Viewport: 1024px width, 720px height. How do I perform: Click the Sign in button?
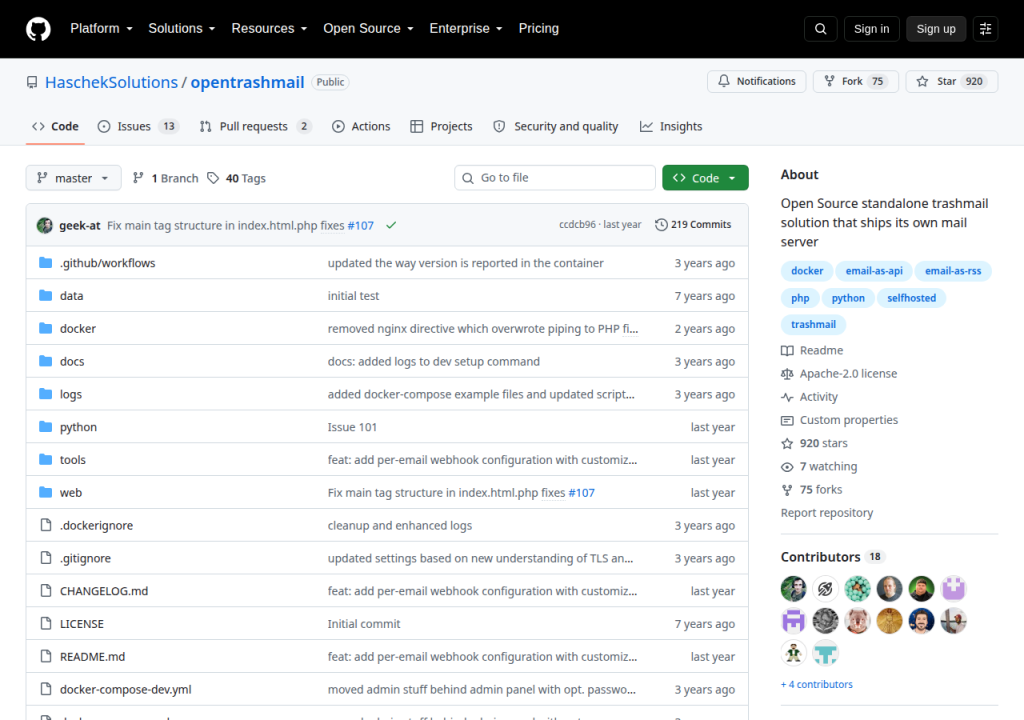tap(871, 29)
